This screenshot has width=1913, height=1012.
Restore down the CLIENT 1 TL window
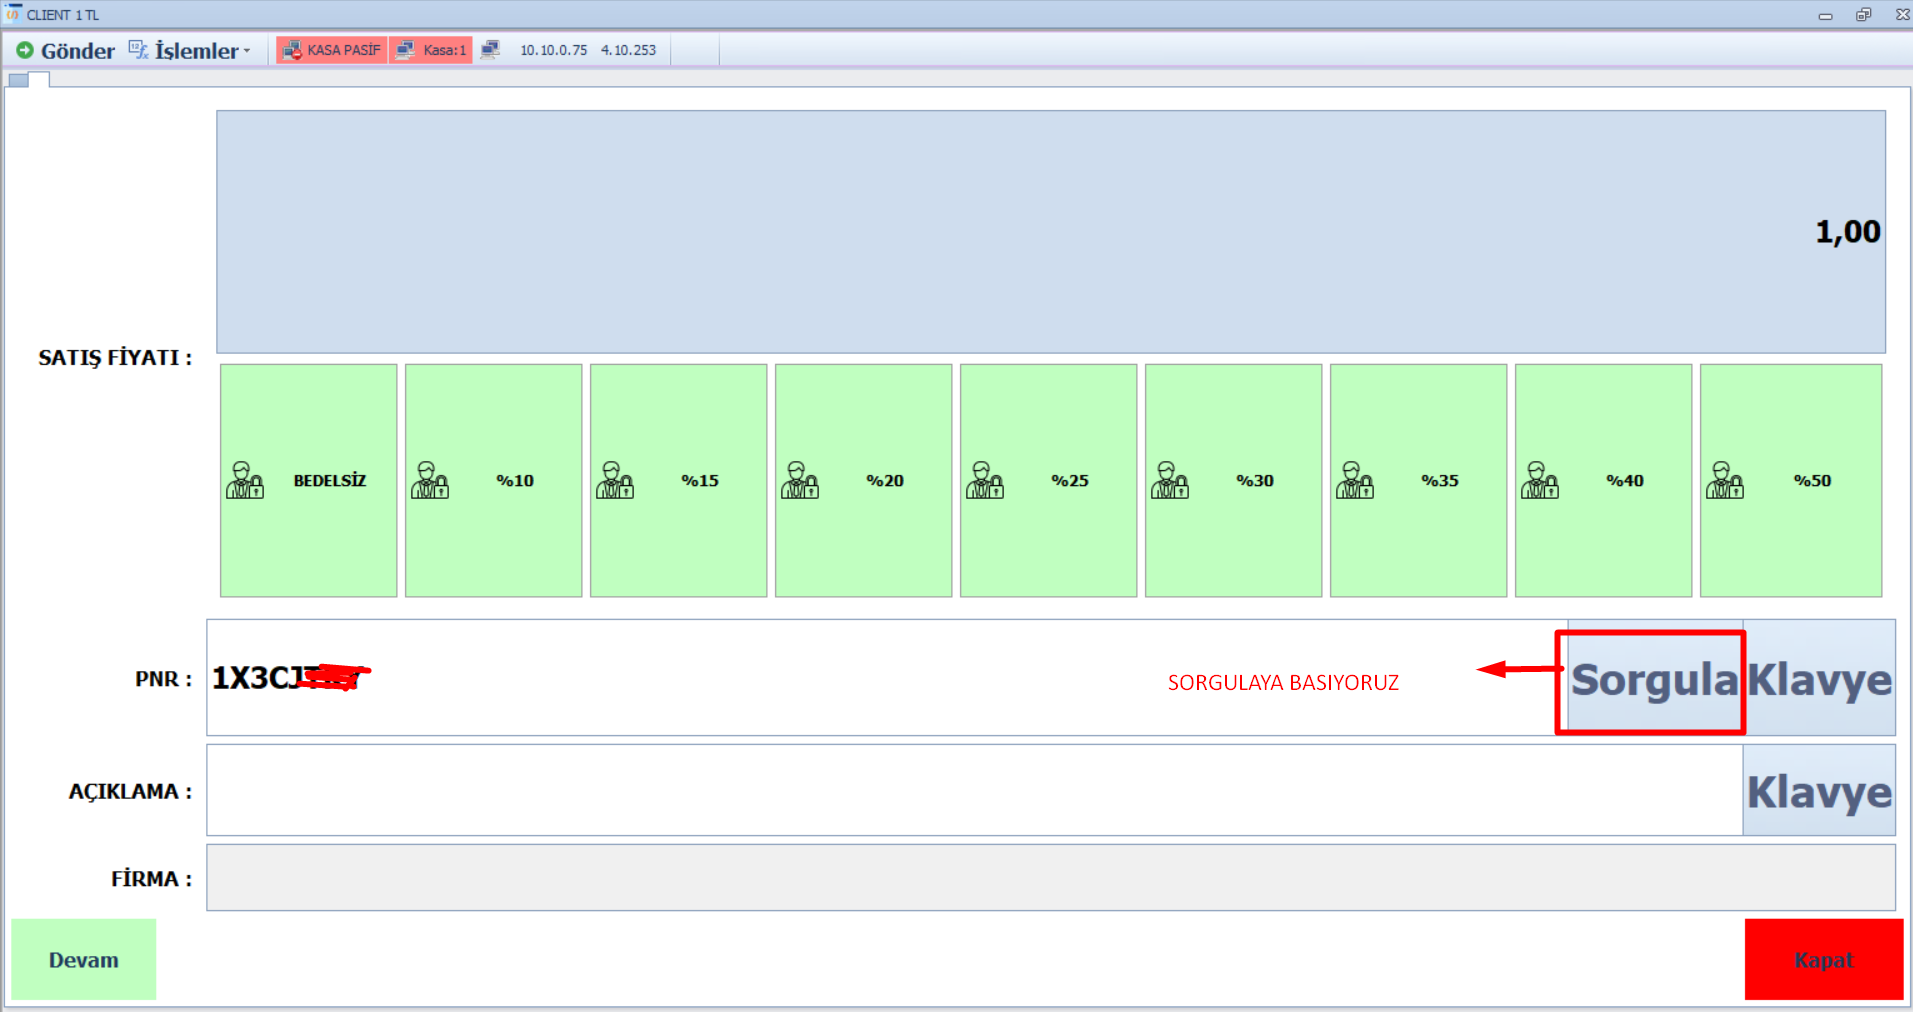pyautogui.click(x=1863, y=15)
